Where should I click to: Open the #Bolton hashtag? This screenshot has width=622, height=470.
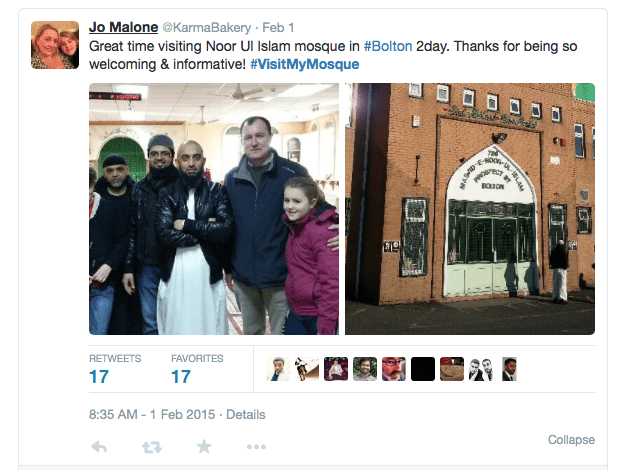pos(388,46)
